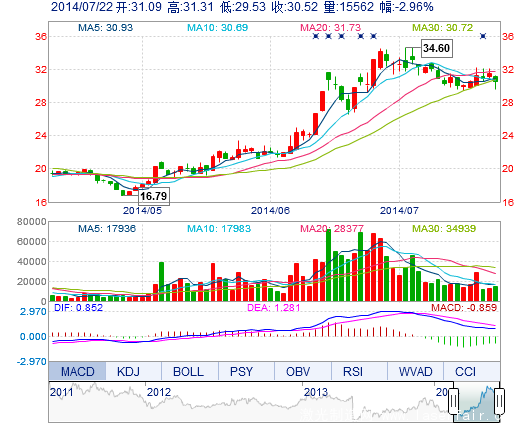Screen dimensions: 521x427
Task: Click 2011 on the overview timeline
Action: 62,392
